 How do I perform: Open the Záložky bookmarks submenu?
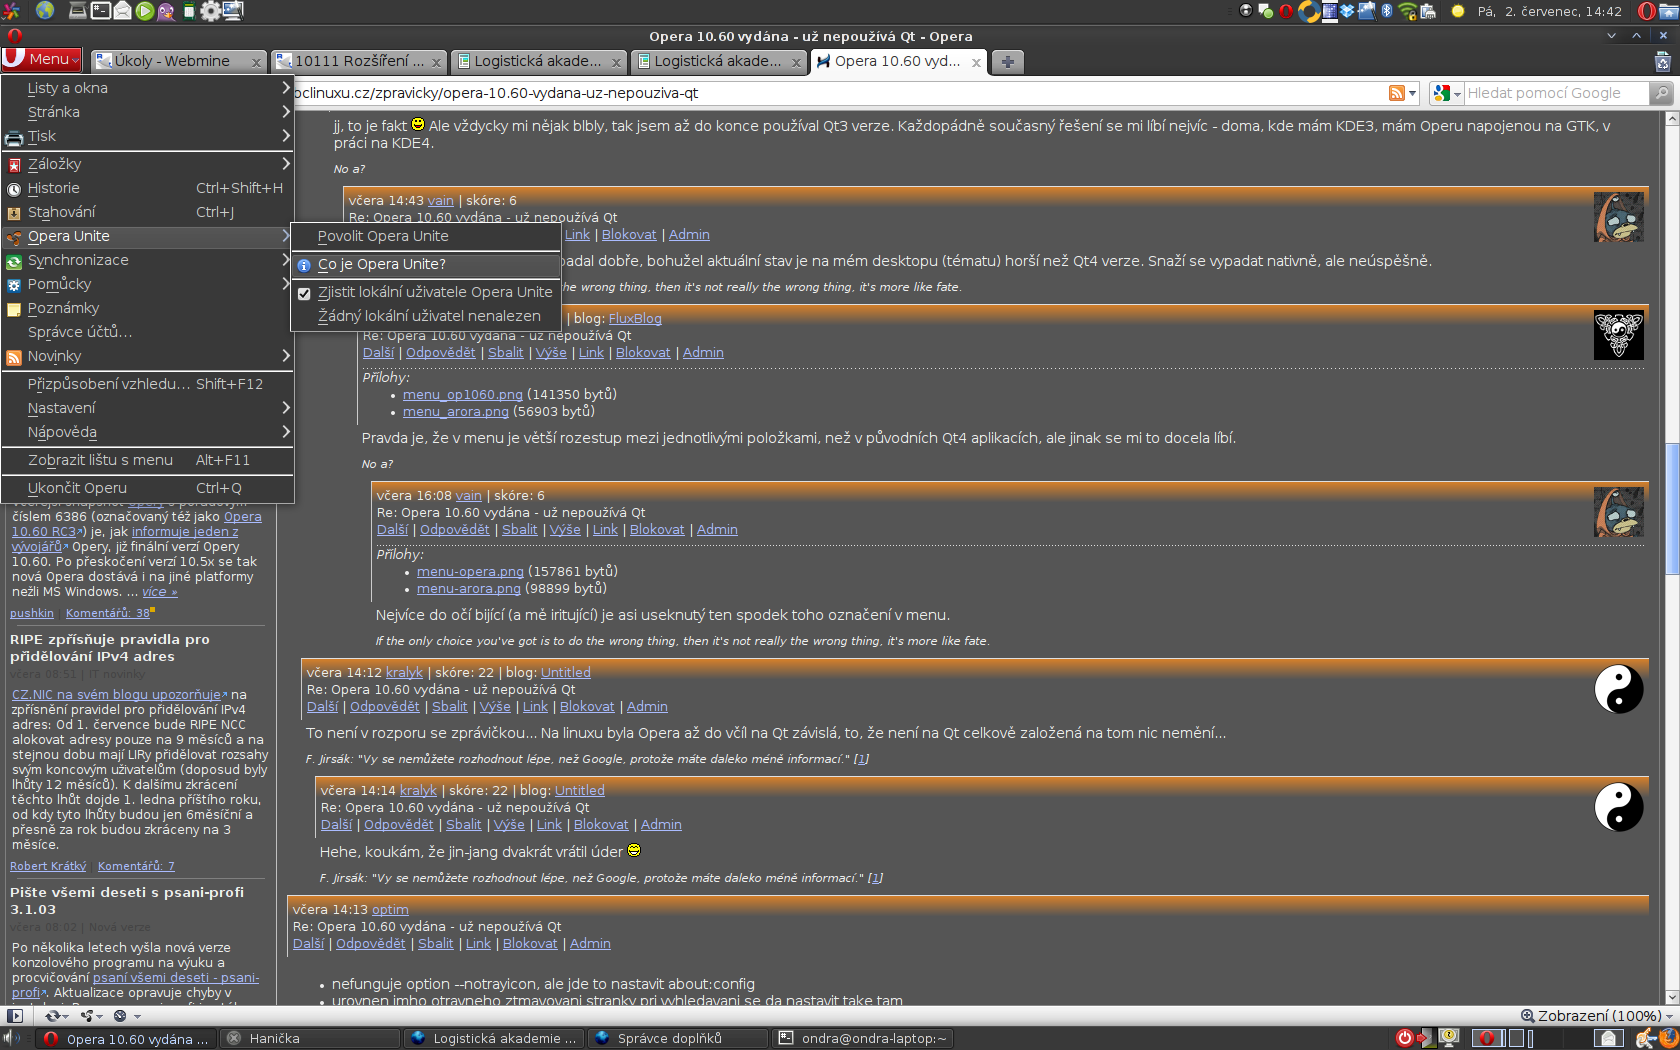point(147,164)
